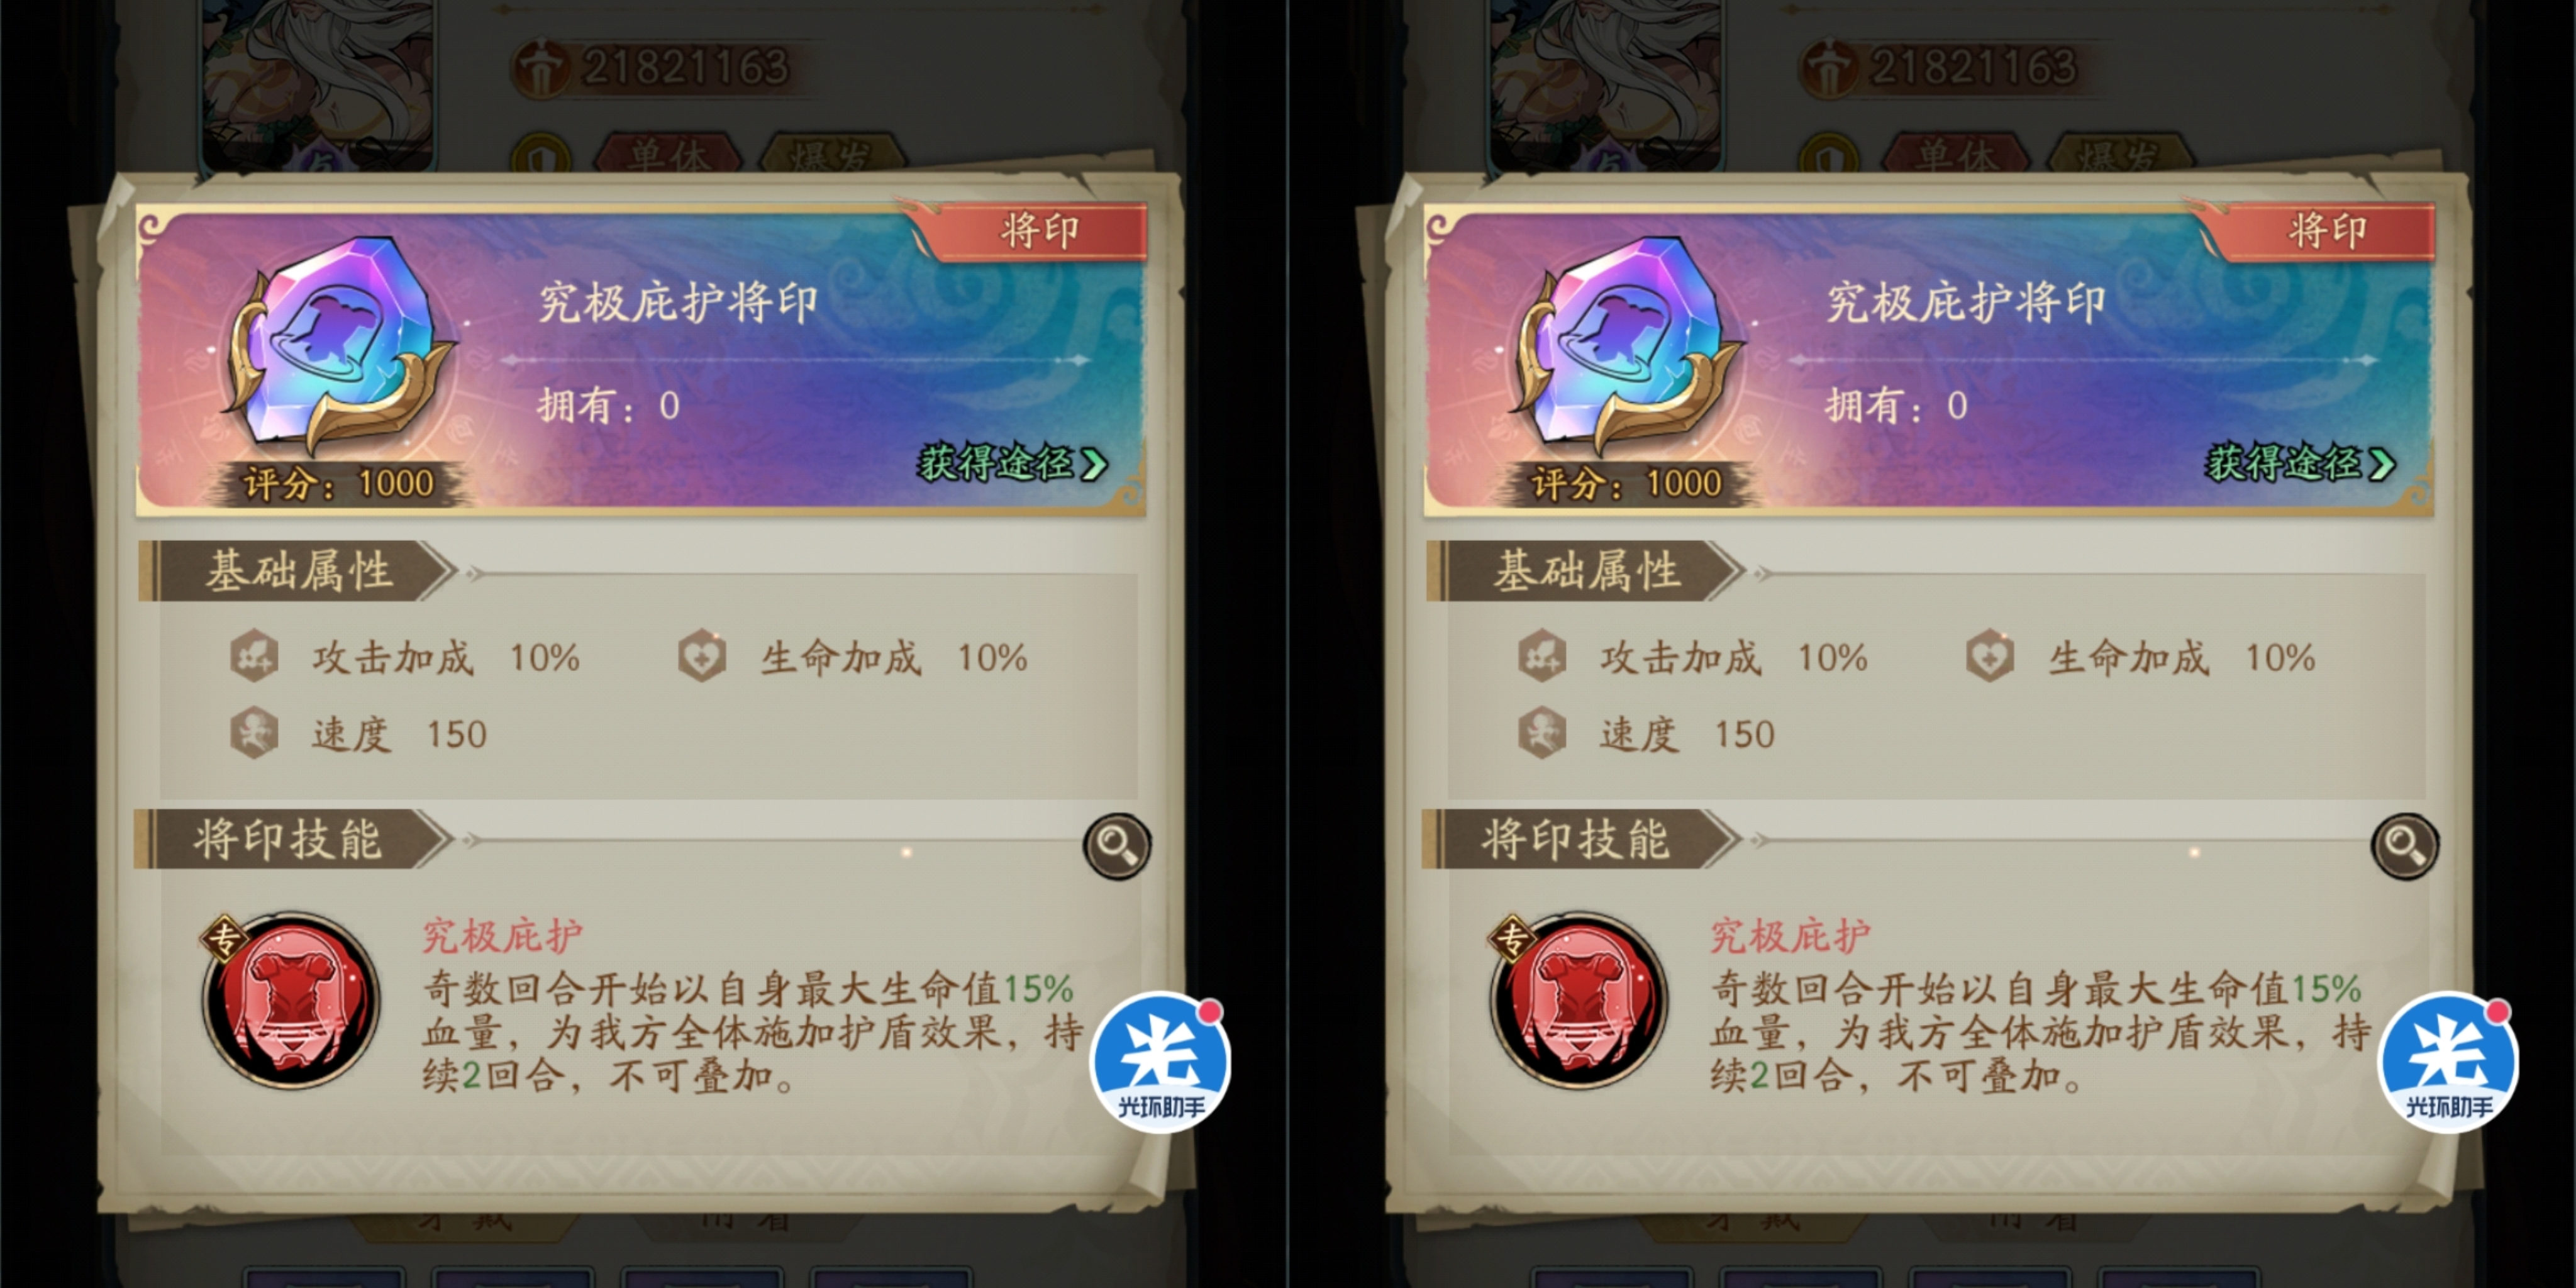This screenshot has height=1288, width=2576.
Task: Tap the hero portrait thumbnail at top left
Action: click(318, 86)
